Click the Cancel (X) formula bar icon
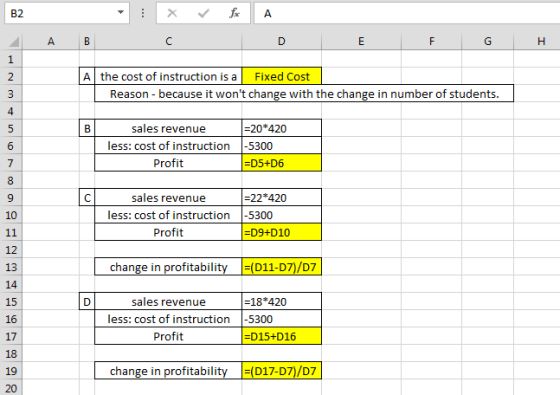The width and height of the screenshot is (560, 395). (x=172, y=14)
